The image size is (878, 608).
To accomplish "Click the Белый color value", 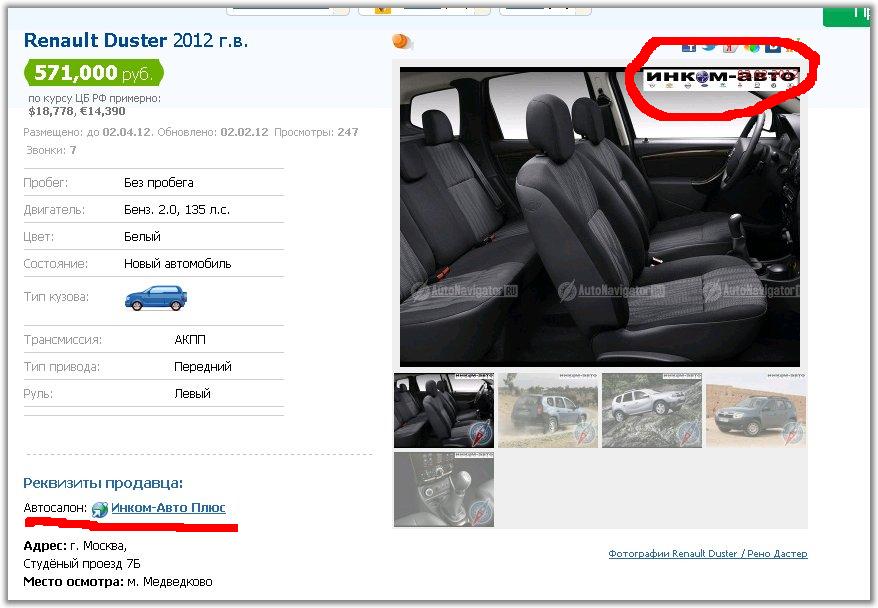I will [x=142, y=236].
